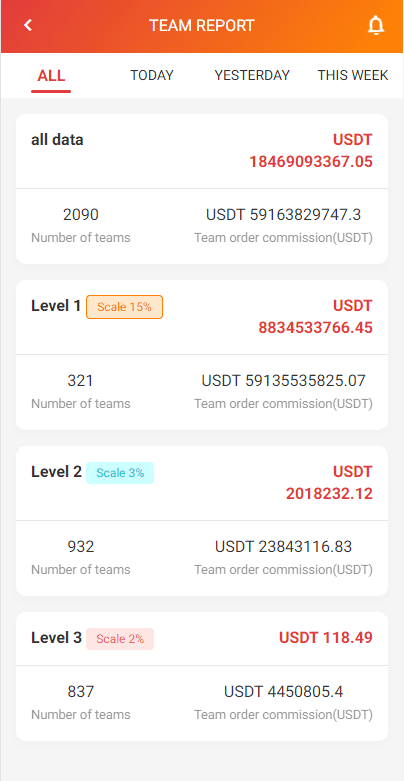Click the all data heading
Viewport: 404px width, 781px height.
pos(57,140)
